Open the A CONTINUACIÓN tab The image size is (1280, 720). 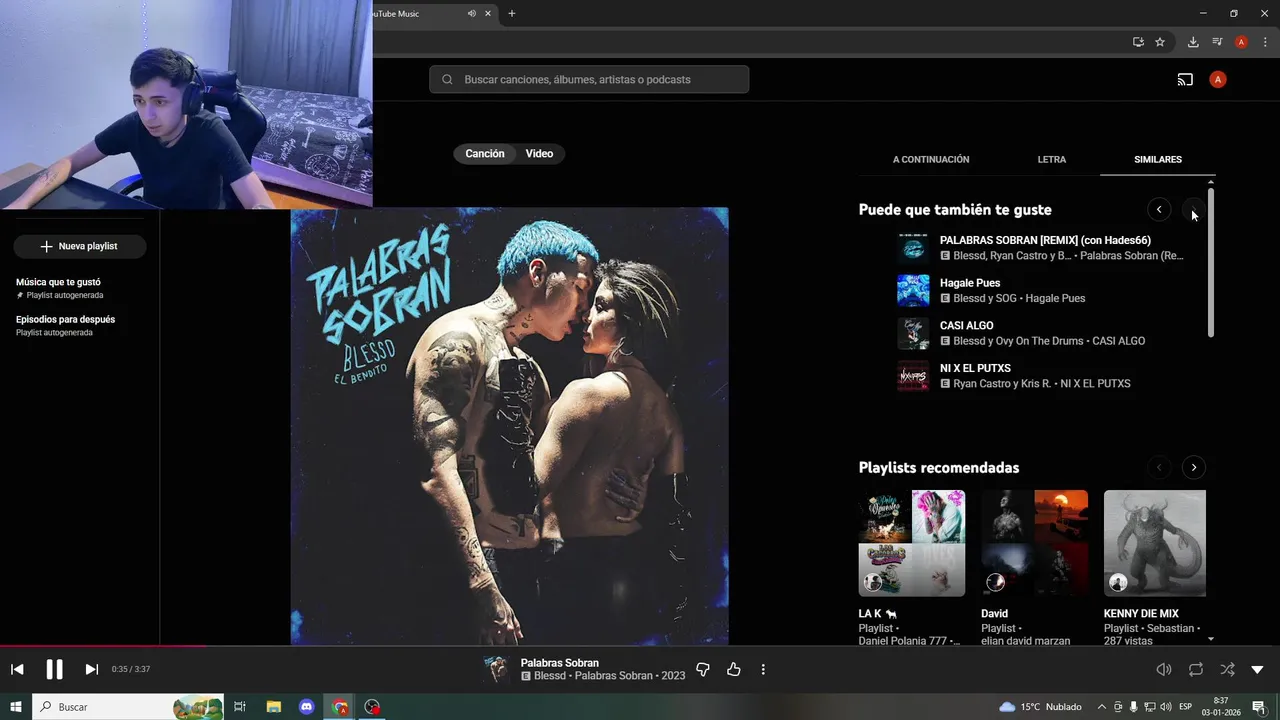pos(931,159)
